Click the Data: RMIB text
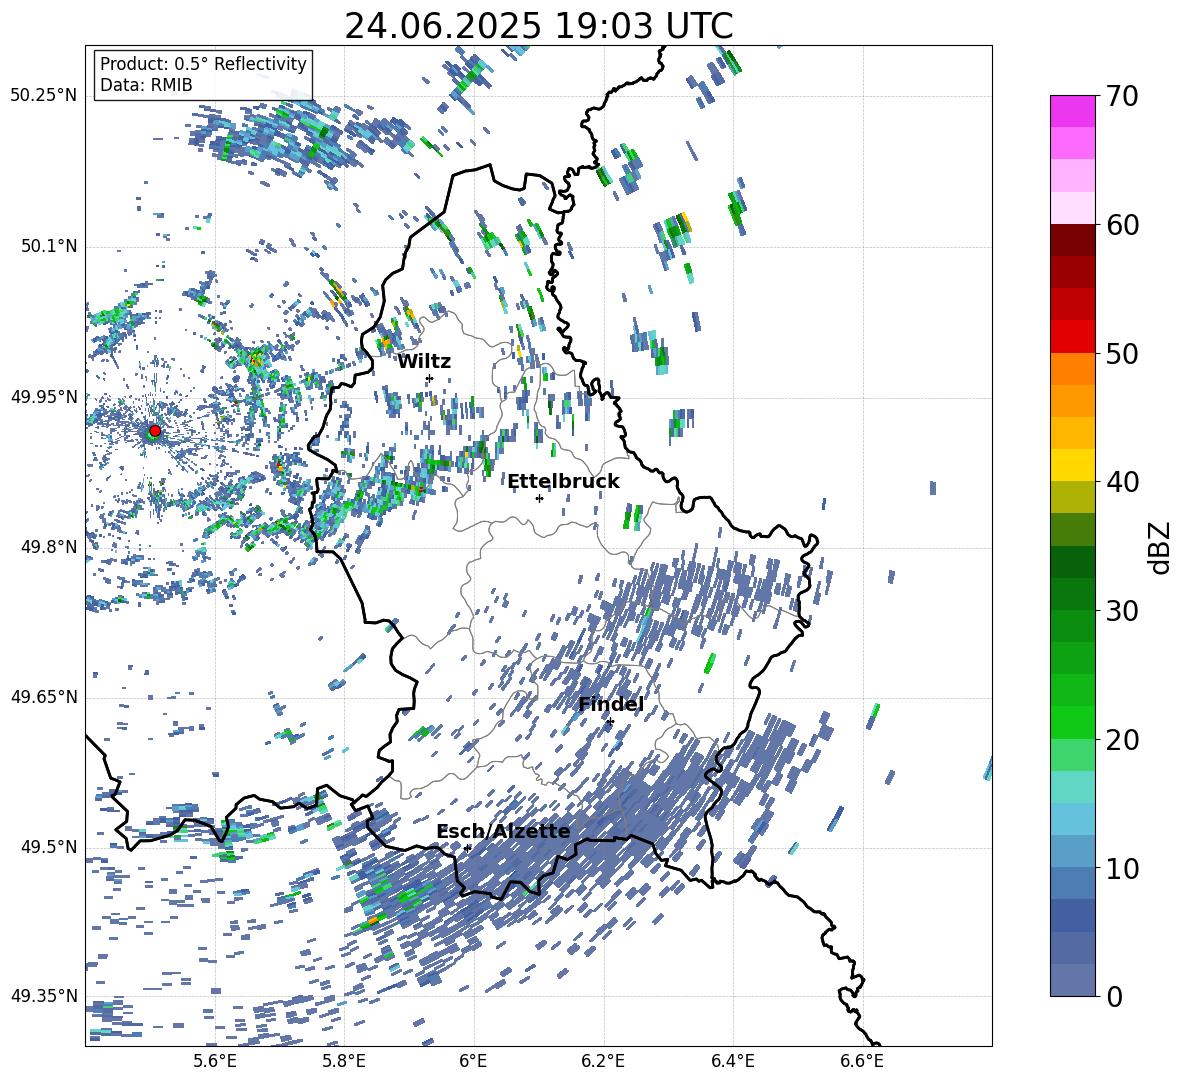 coord(146,85)
